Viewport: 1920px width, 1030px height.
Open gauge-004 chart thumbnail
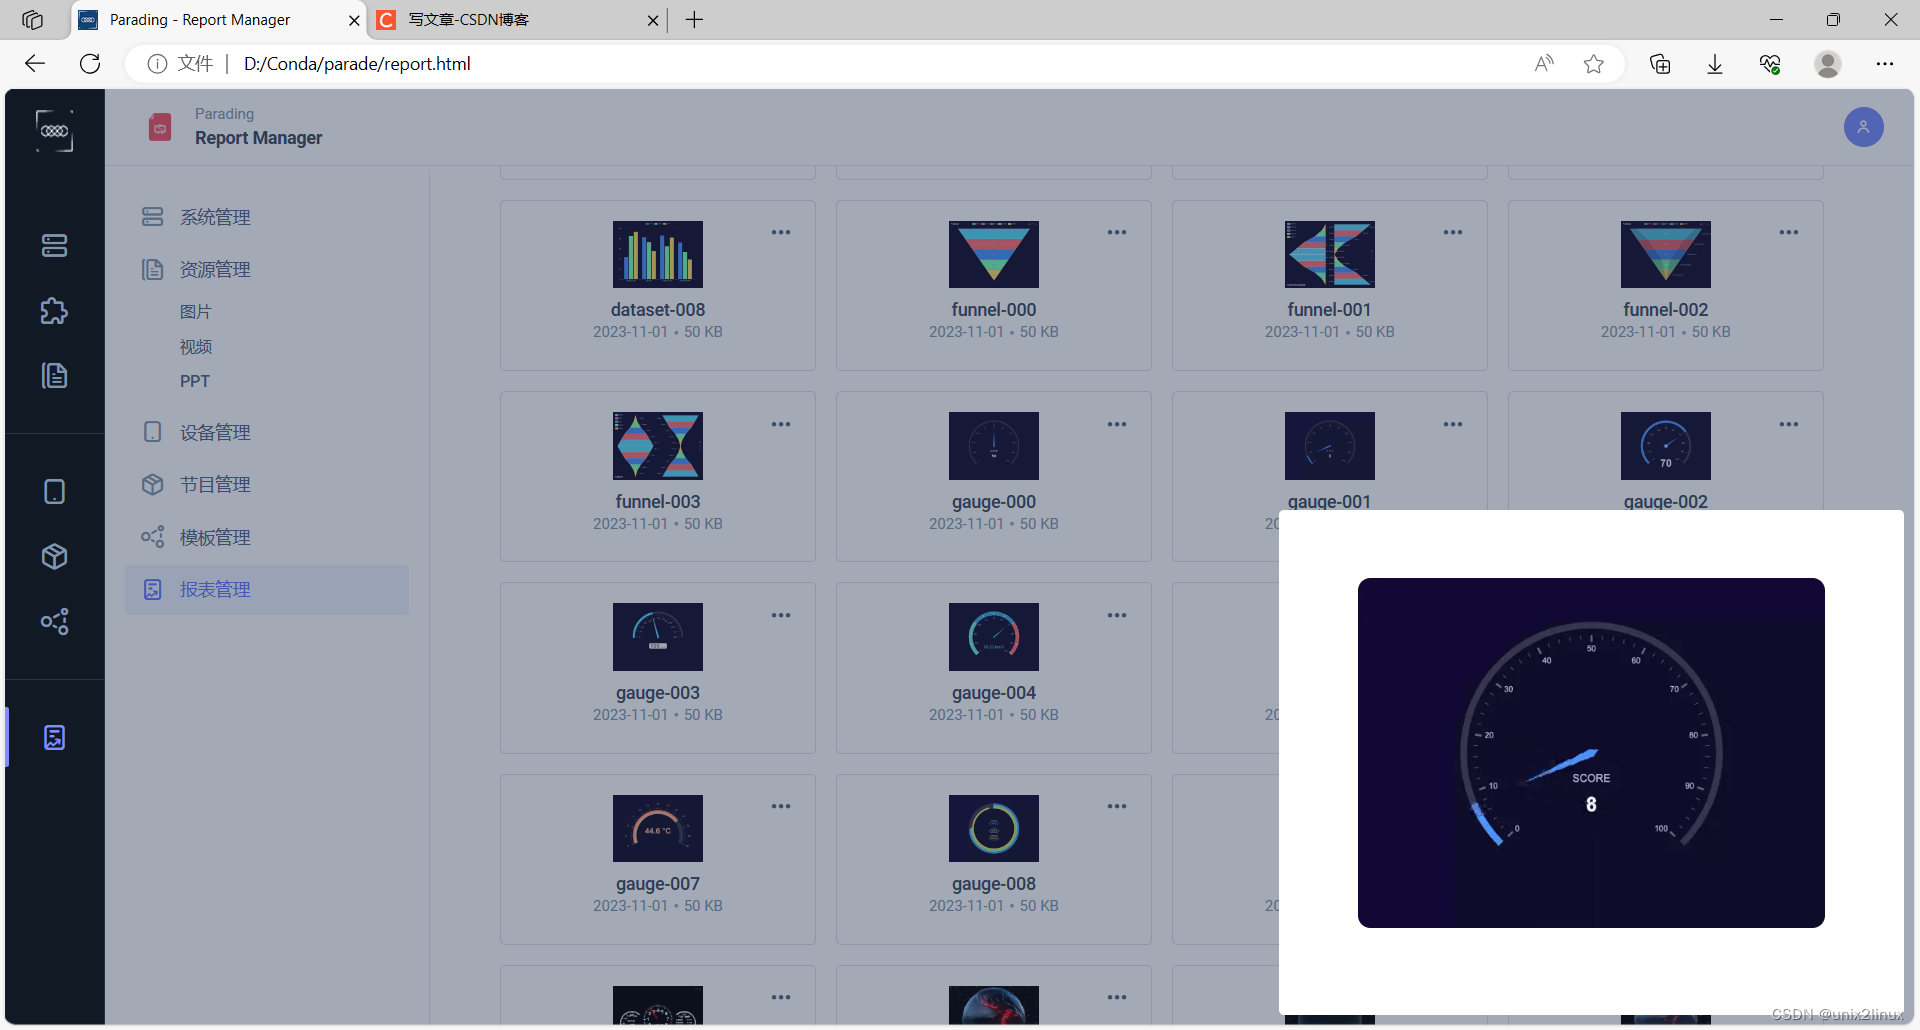pyautogui.click(x=994, y=637)
